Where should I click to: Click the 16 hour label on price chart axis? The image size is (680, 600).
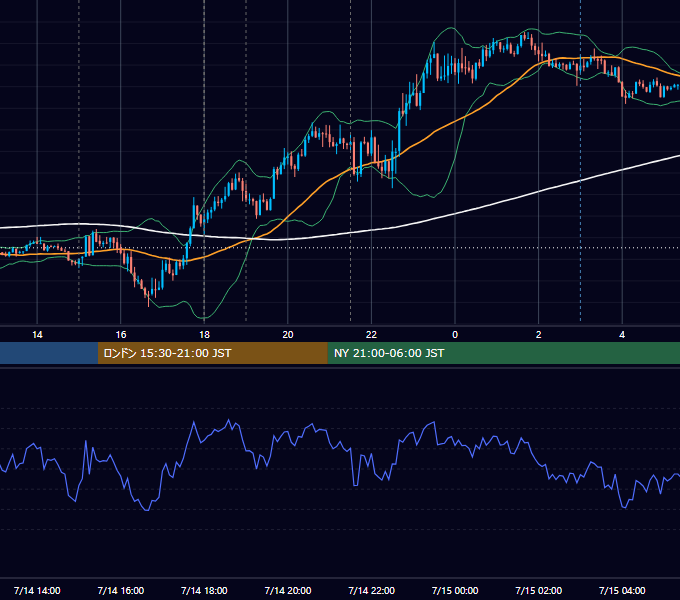pyautogui.click(x=121, y=335)
